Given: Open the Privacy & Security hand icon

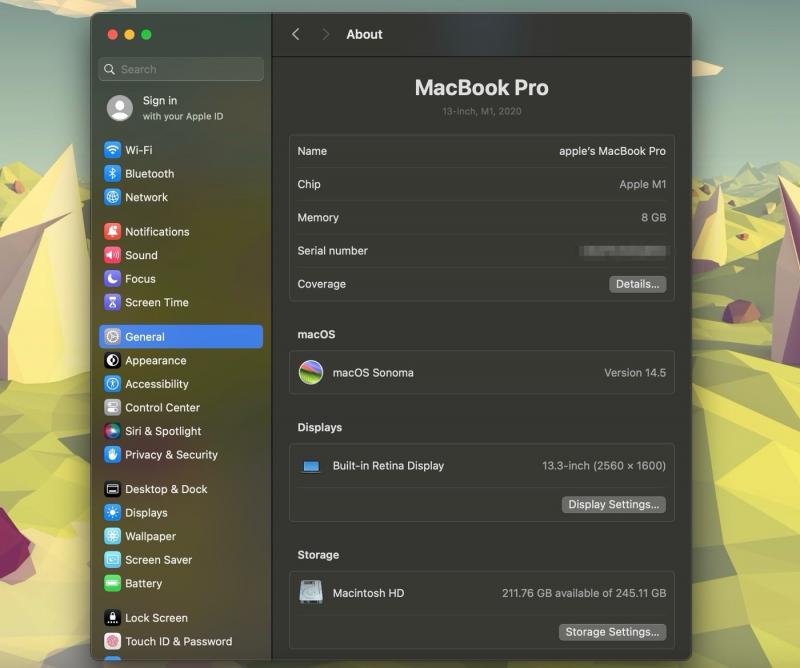Looking at the screenshot, I should (x=112, y=454).
